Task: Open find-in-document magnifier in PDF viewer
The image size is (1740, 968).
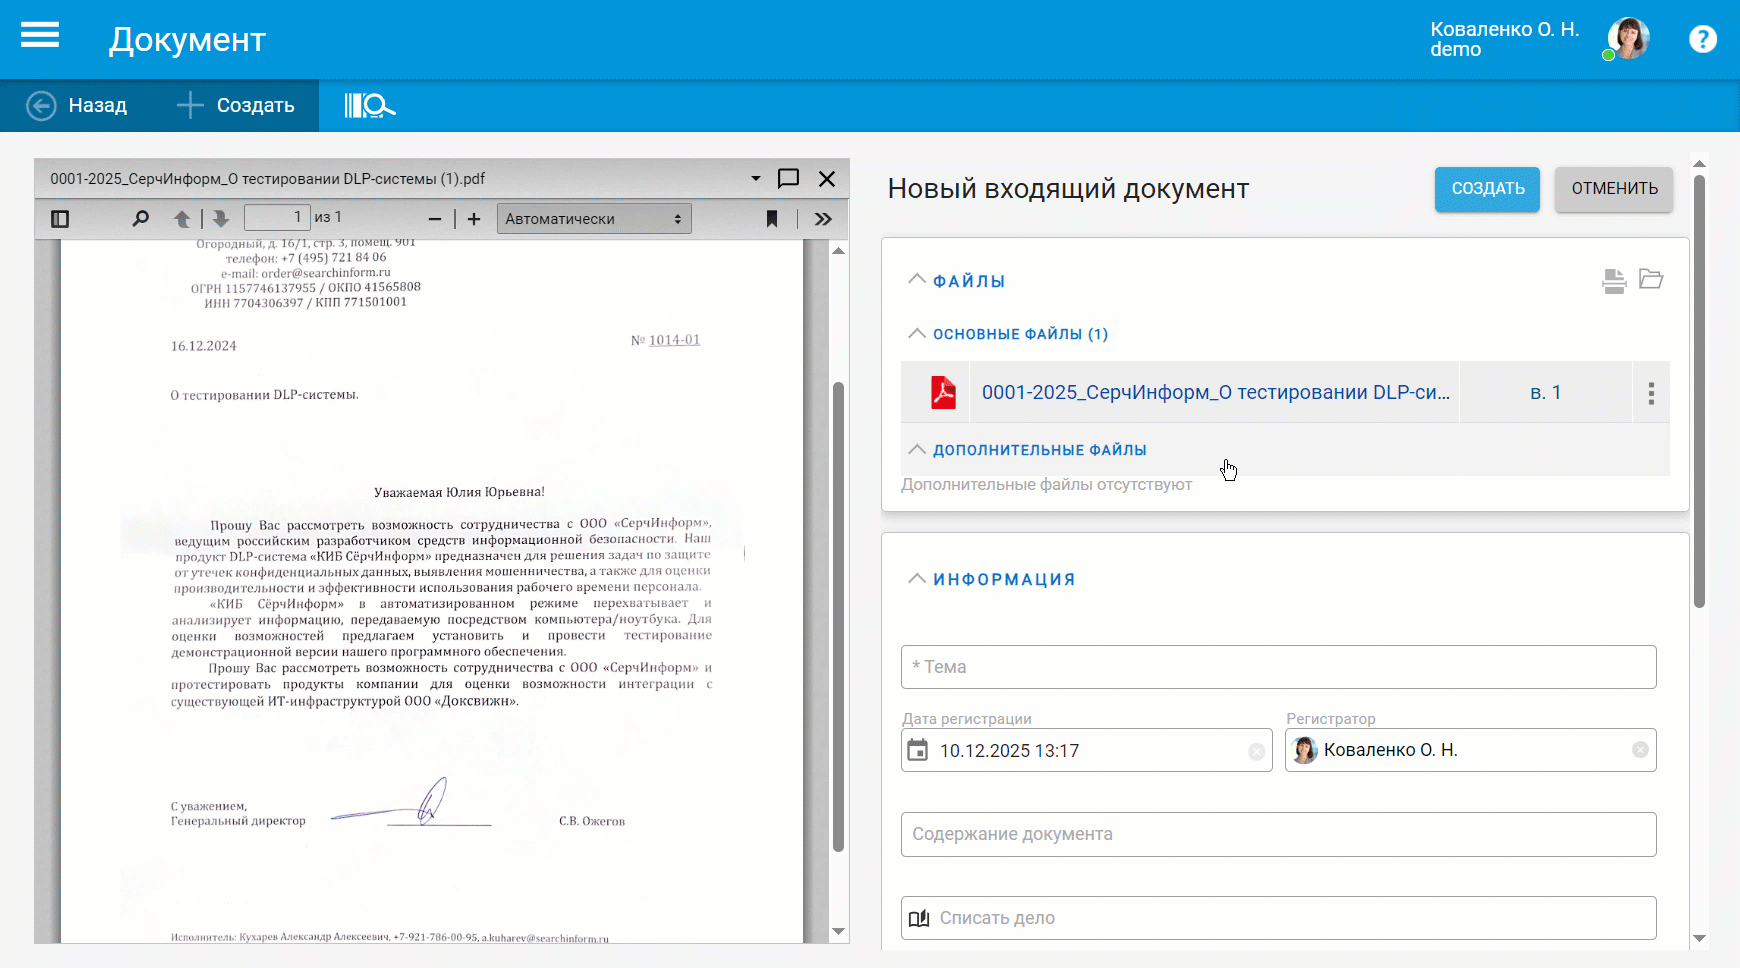Action: pos(141,218)
